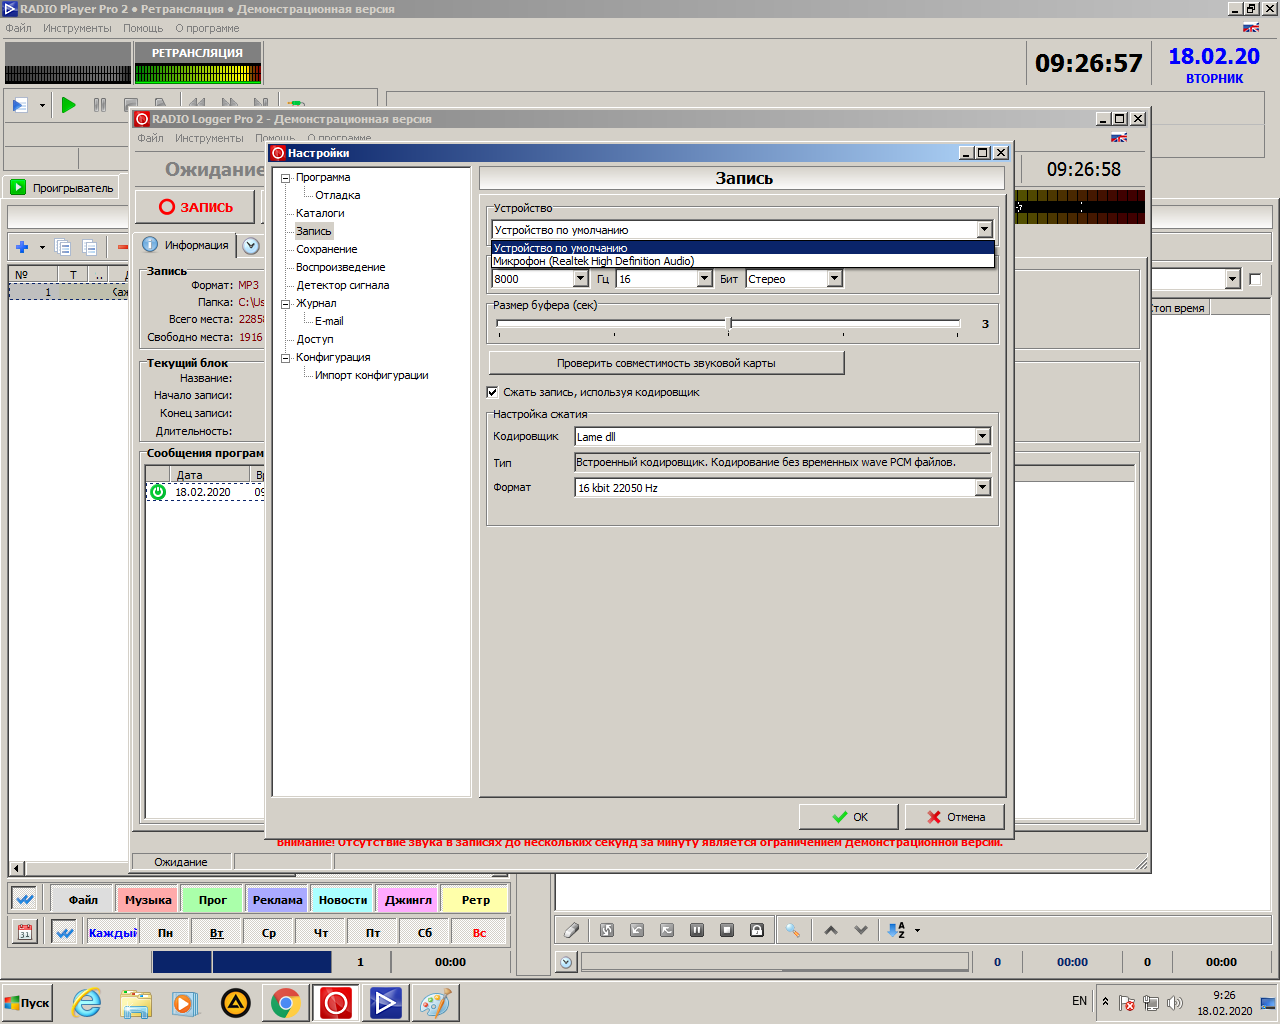Viewport: 1280px width, 1024px height.
Task: Click Отмена to cancel settings
Action: (x=955, y=817)
